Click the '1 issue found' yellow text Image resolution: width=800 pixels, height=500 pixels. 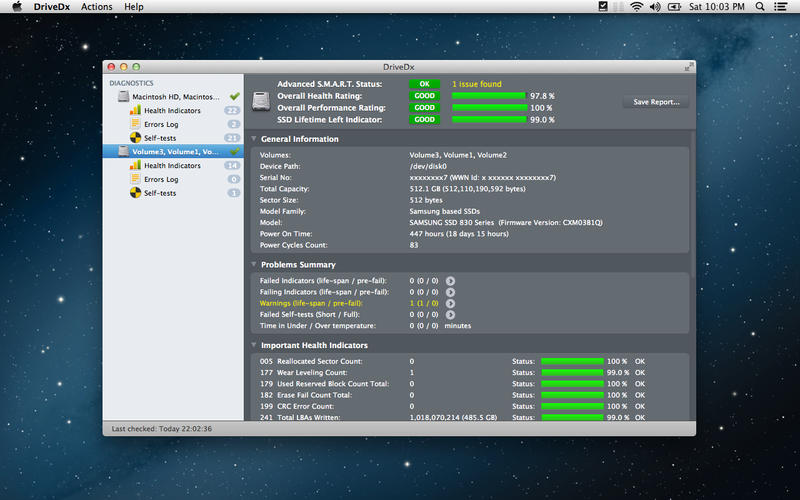point(477,84)
